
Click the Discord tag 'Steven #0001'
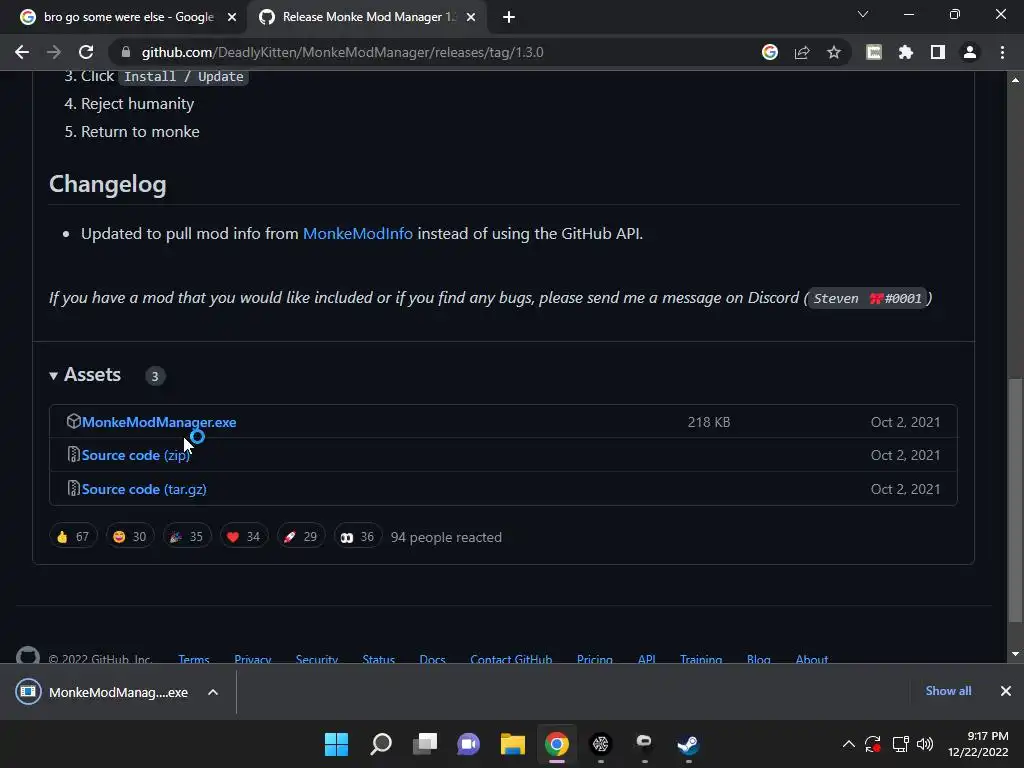tap(867, 298)
